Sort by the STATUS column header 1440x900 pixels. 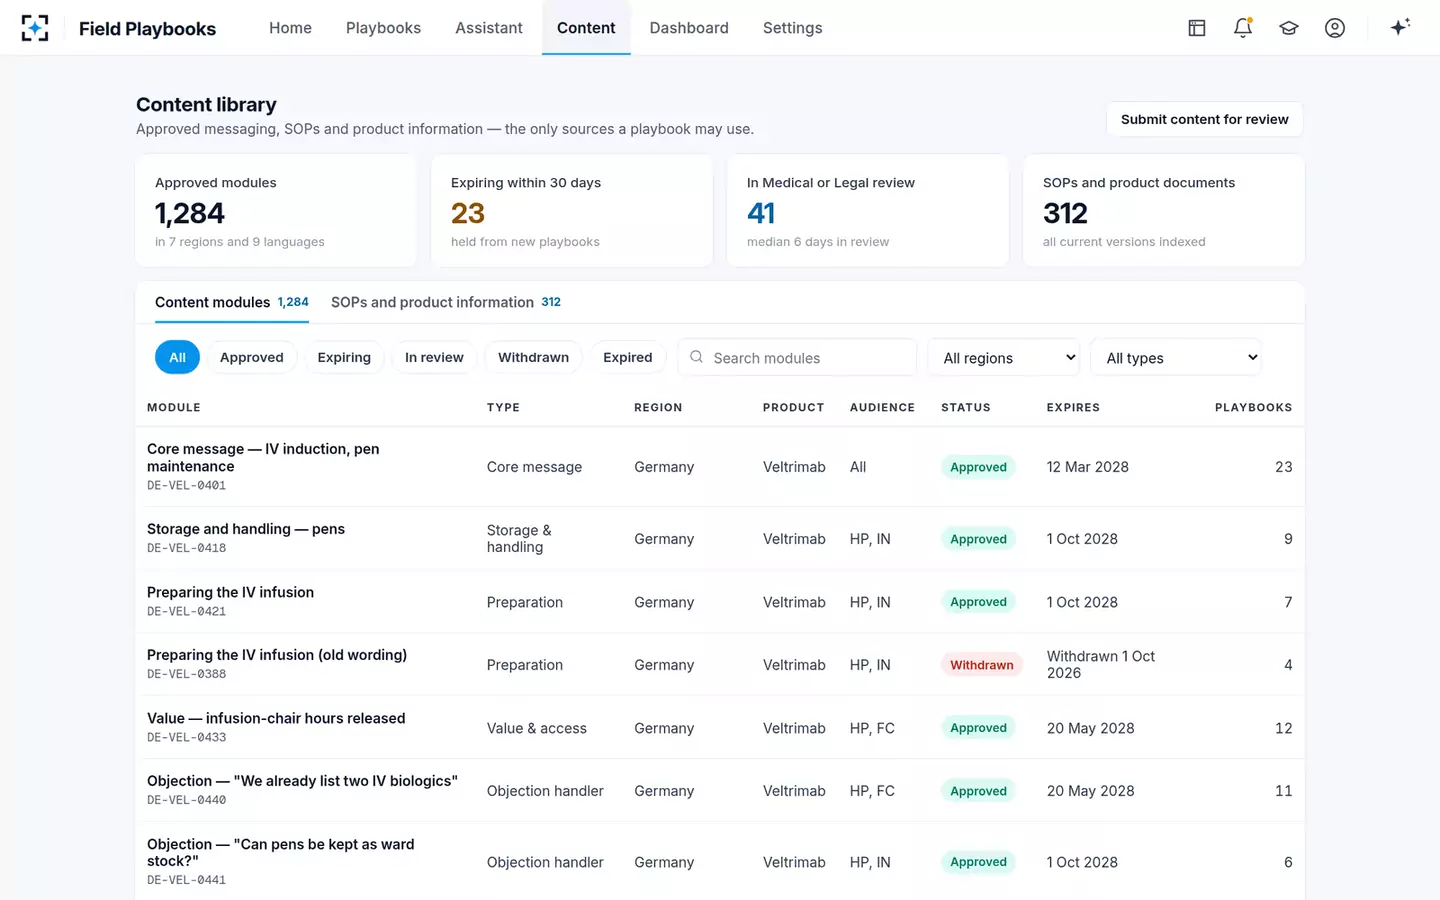tap(966, 407)
